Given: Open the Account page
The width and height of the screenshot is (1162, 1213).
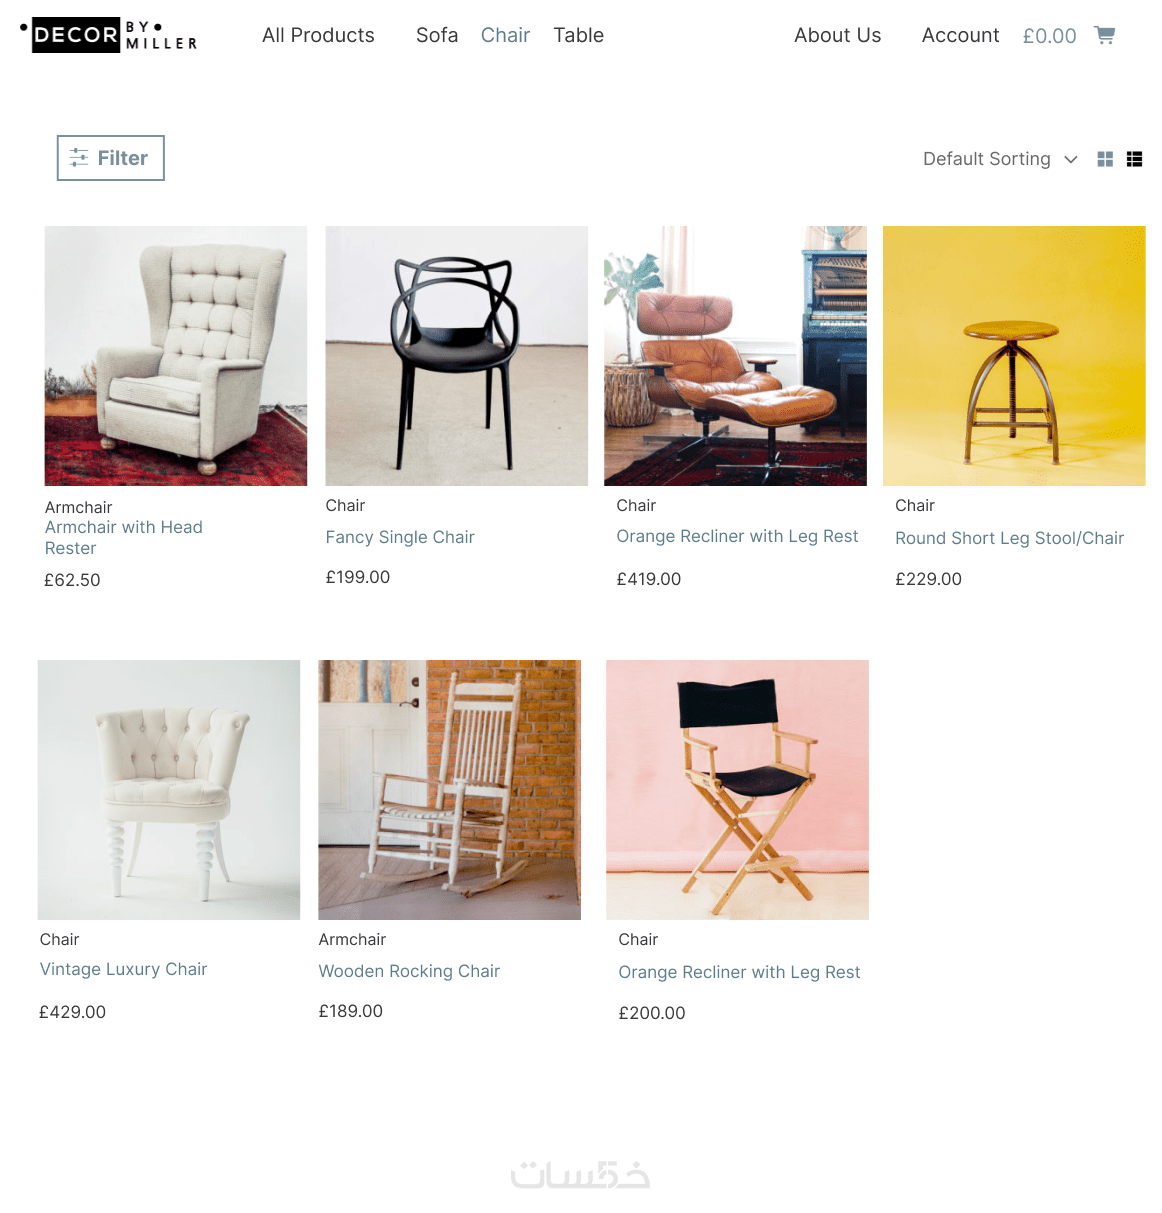Looking at the screenshot, I should tap(960, 35).
